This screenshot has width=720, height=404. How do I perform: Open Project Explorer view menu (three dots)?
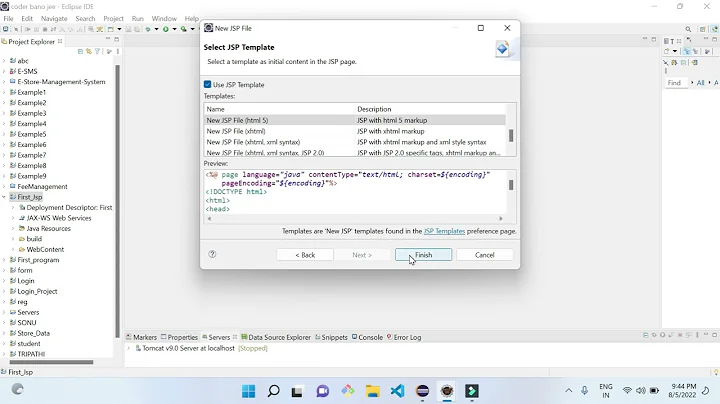click(x=118, y=51)
